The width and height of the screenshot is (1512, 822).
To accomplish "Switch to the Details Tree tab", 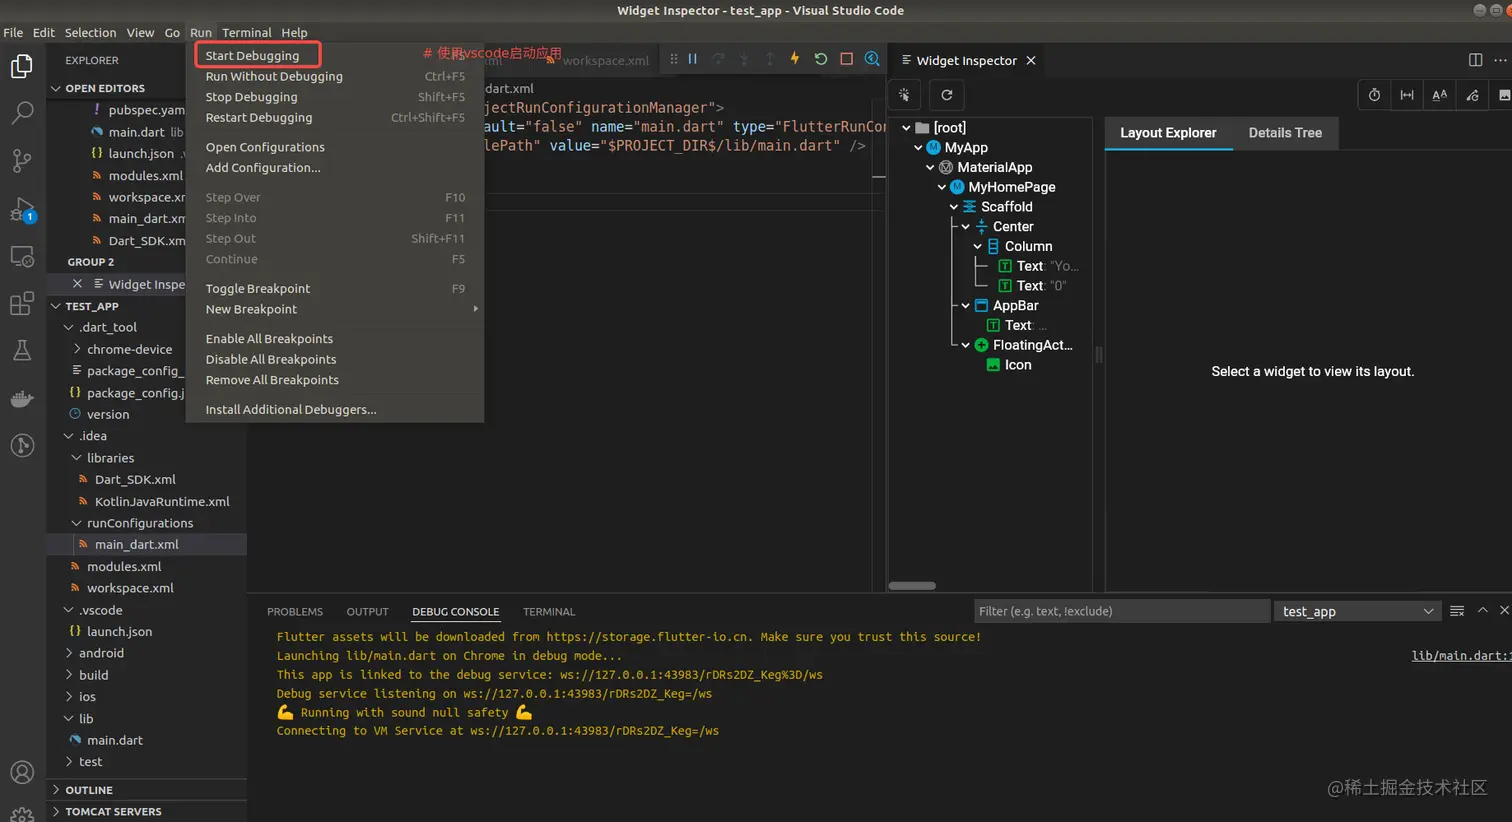I will pyautogui.click(x=1284, y=133).
